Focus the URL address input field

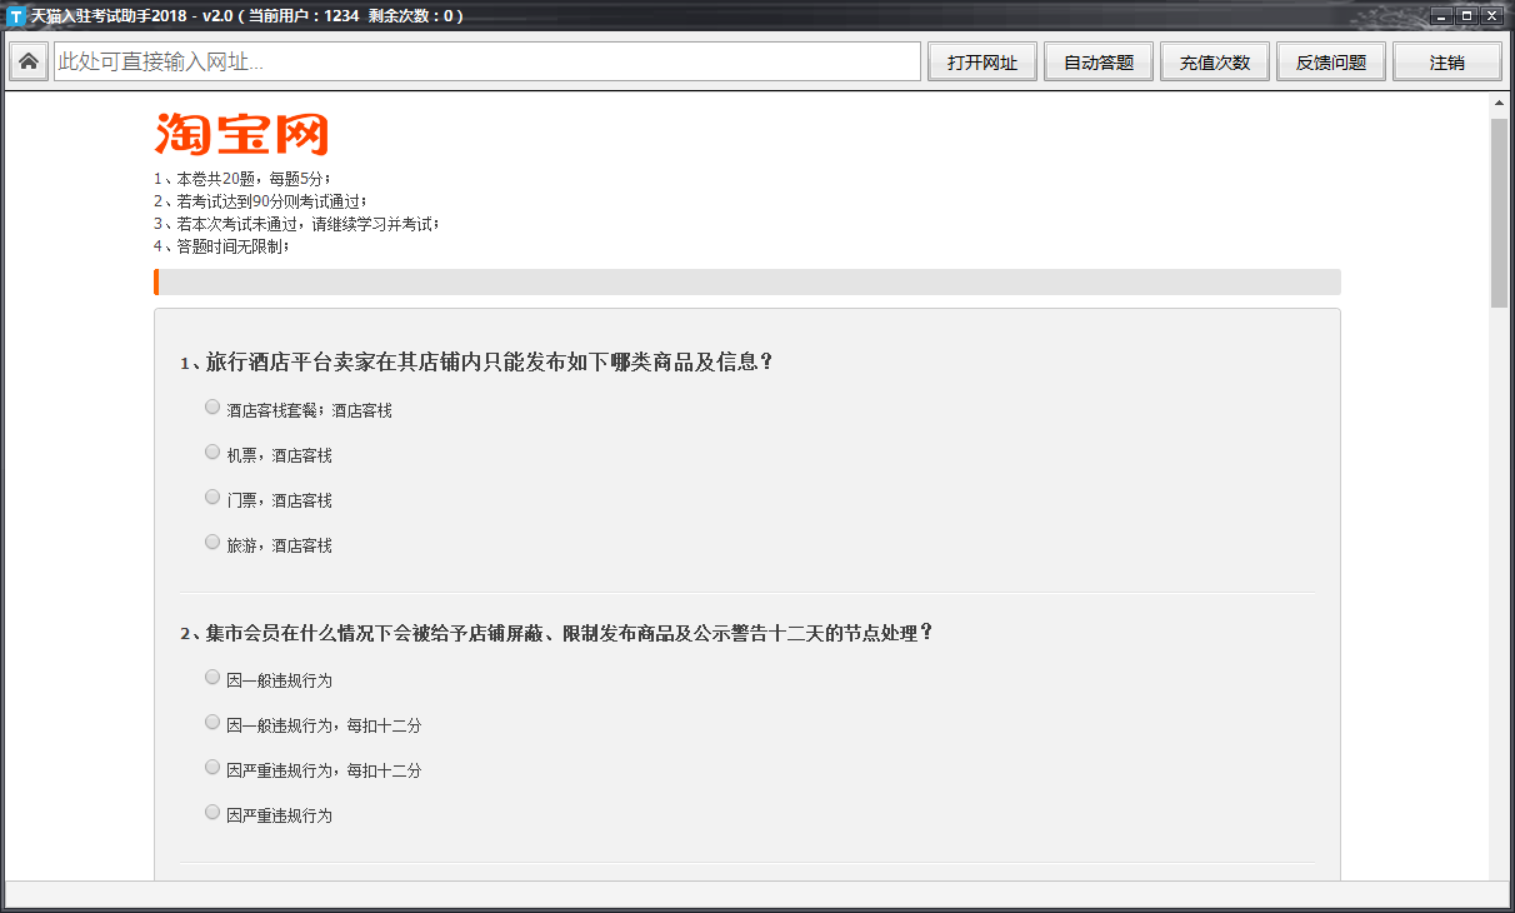487,62
